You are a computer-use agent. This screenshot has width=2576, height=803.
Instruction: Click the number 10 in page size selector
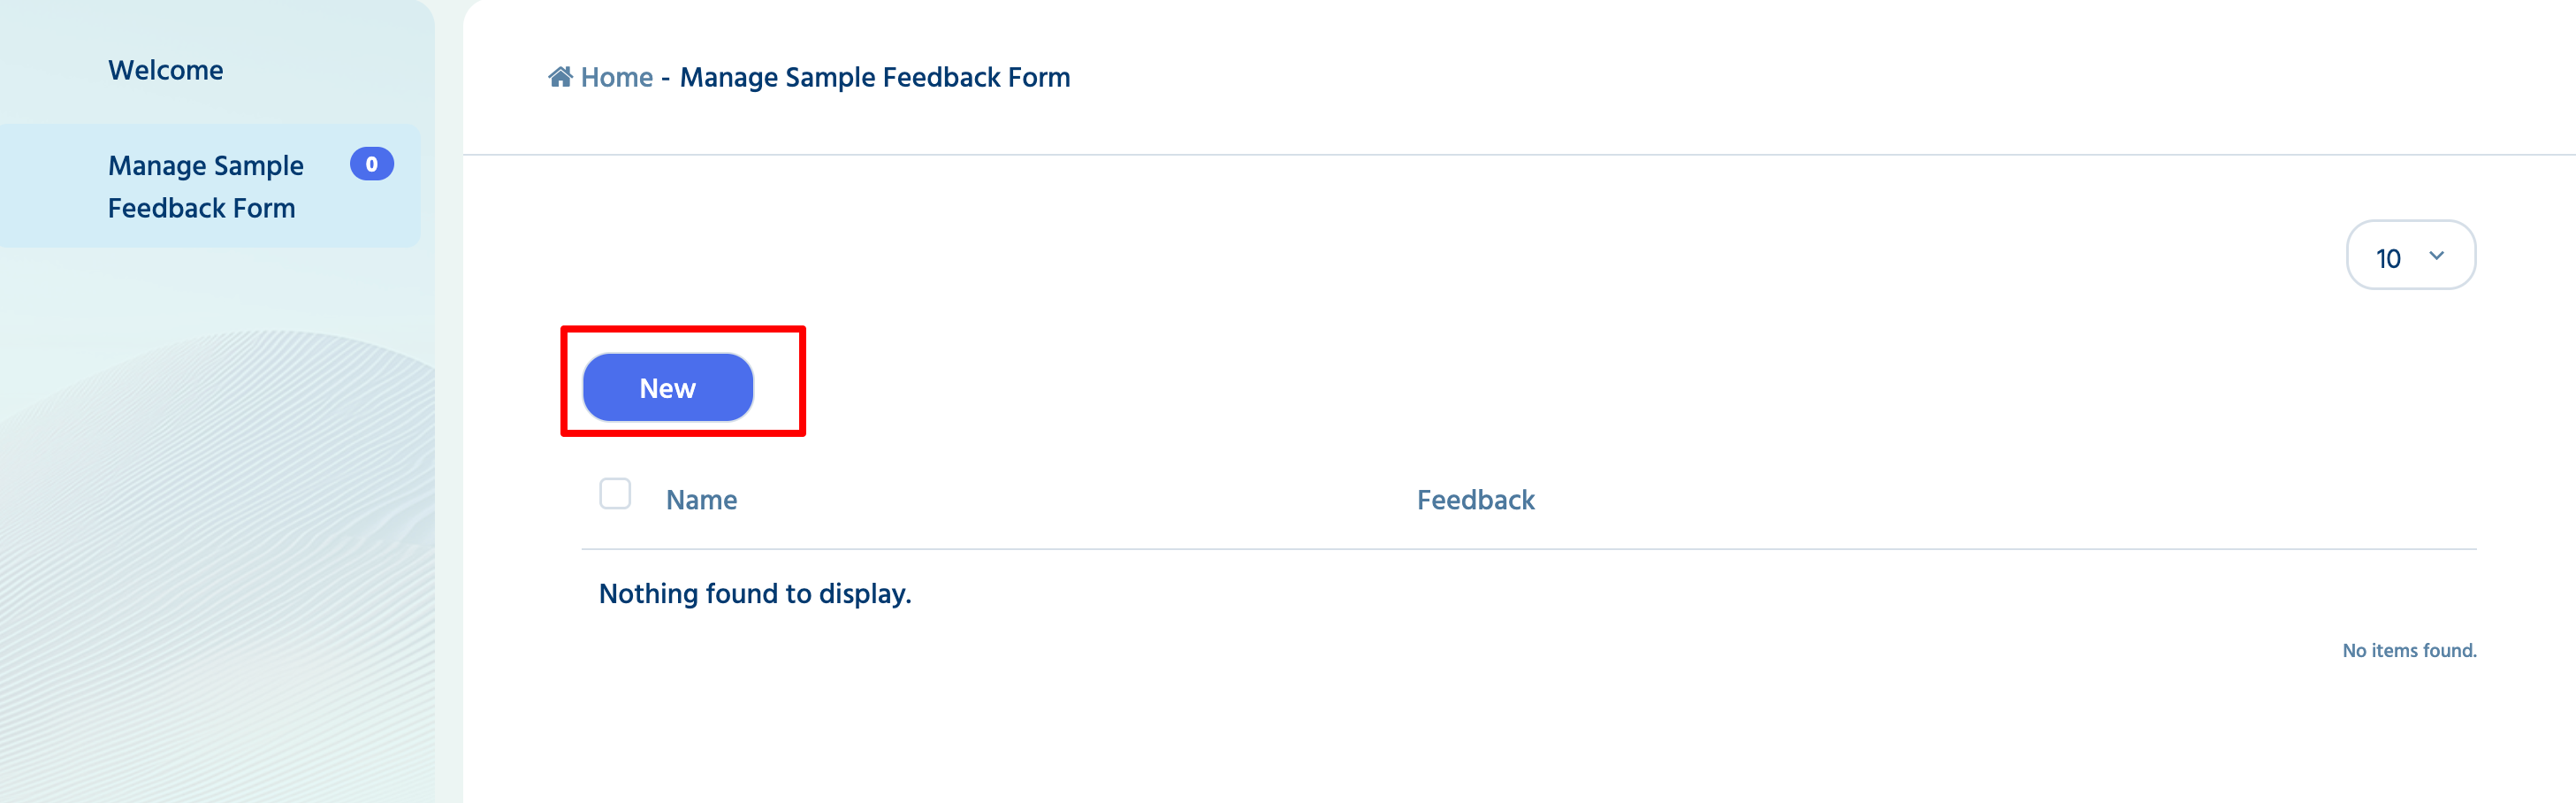(2388, 258)
